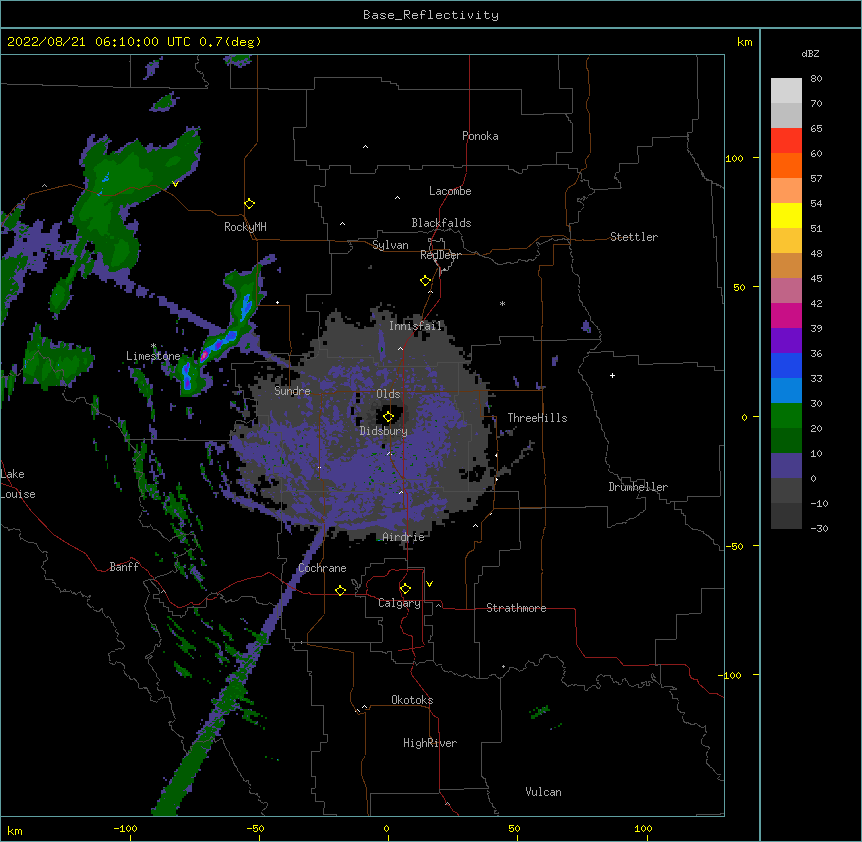Click the Vulcan town label
Image resolution: width=862 pixels, height=842 pixels.
coord(543,792)
